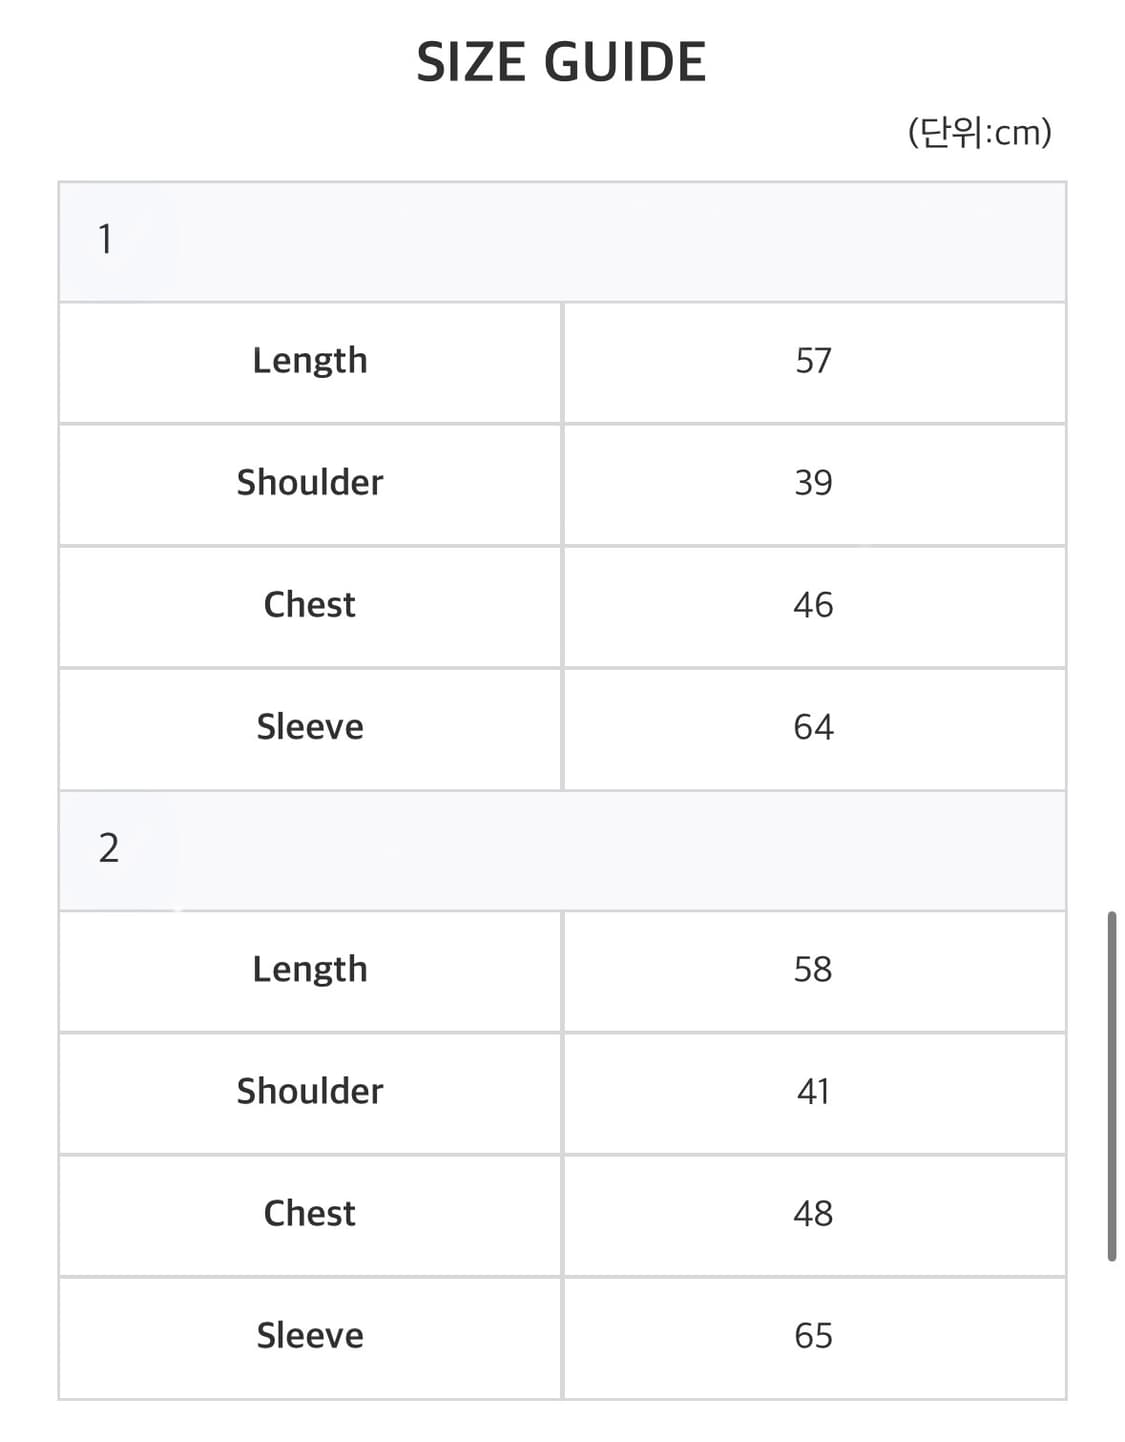Image resolution: width=1125 pixels, height=1442 pixels.
Task: Select the Shoulder value 39
Action: (x=813, y=483)
